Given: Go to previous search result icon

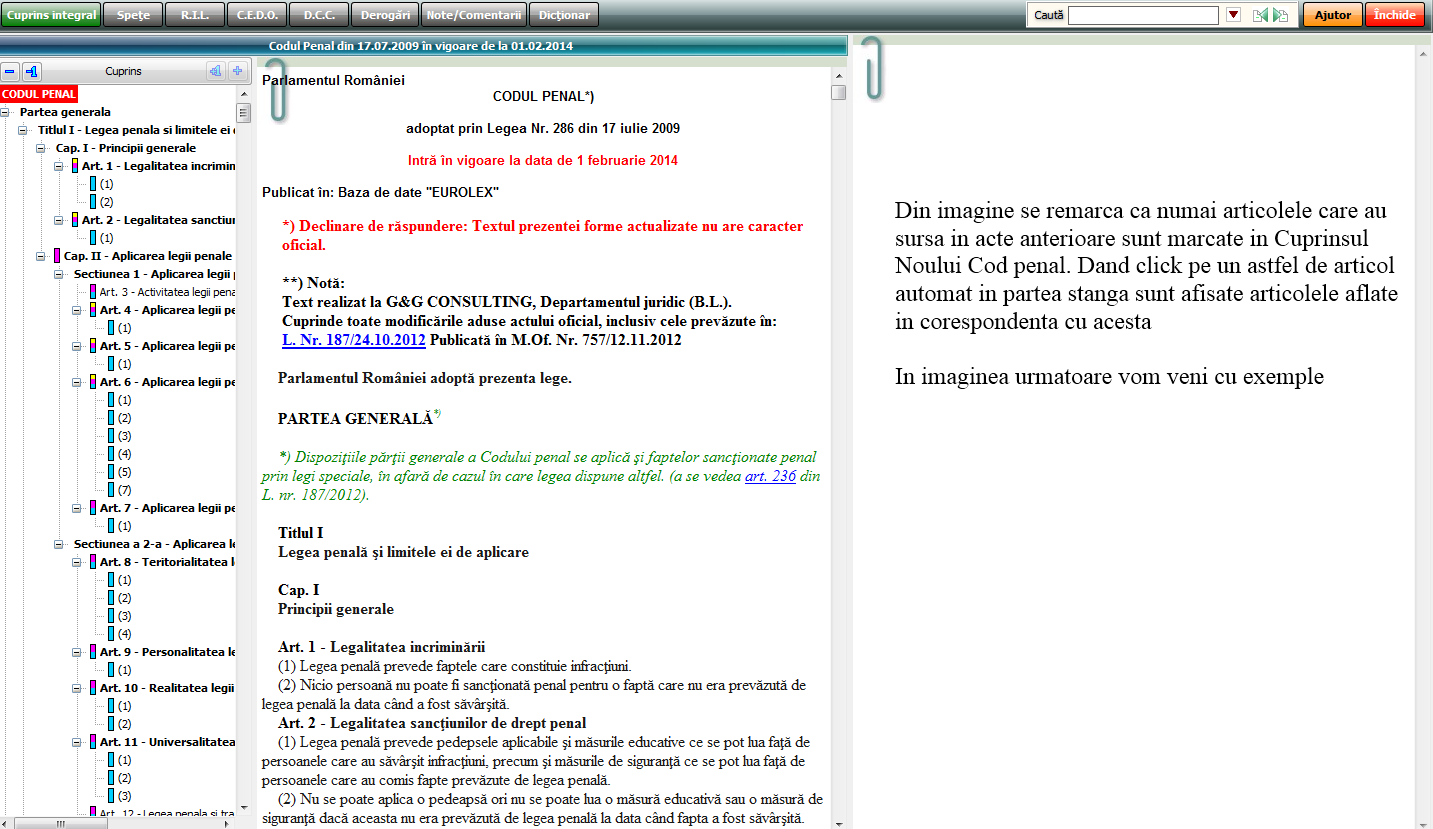Looking at the screenshot, I should pos(1260,15).
